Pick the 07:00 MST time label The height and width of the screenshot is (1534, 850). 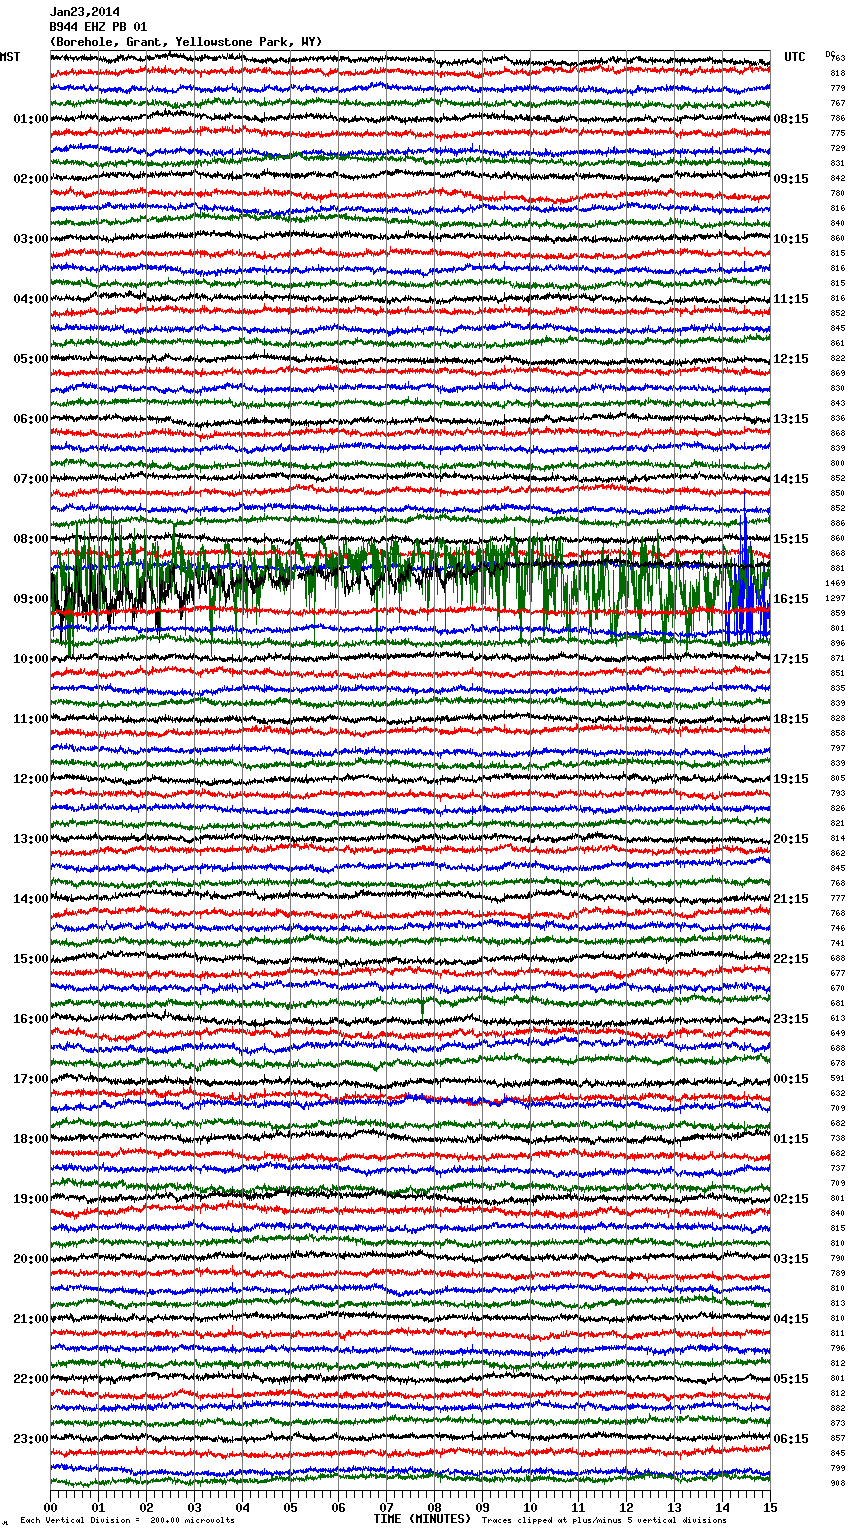(31, 479)
